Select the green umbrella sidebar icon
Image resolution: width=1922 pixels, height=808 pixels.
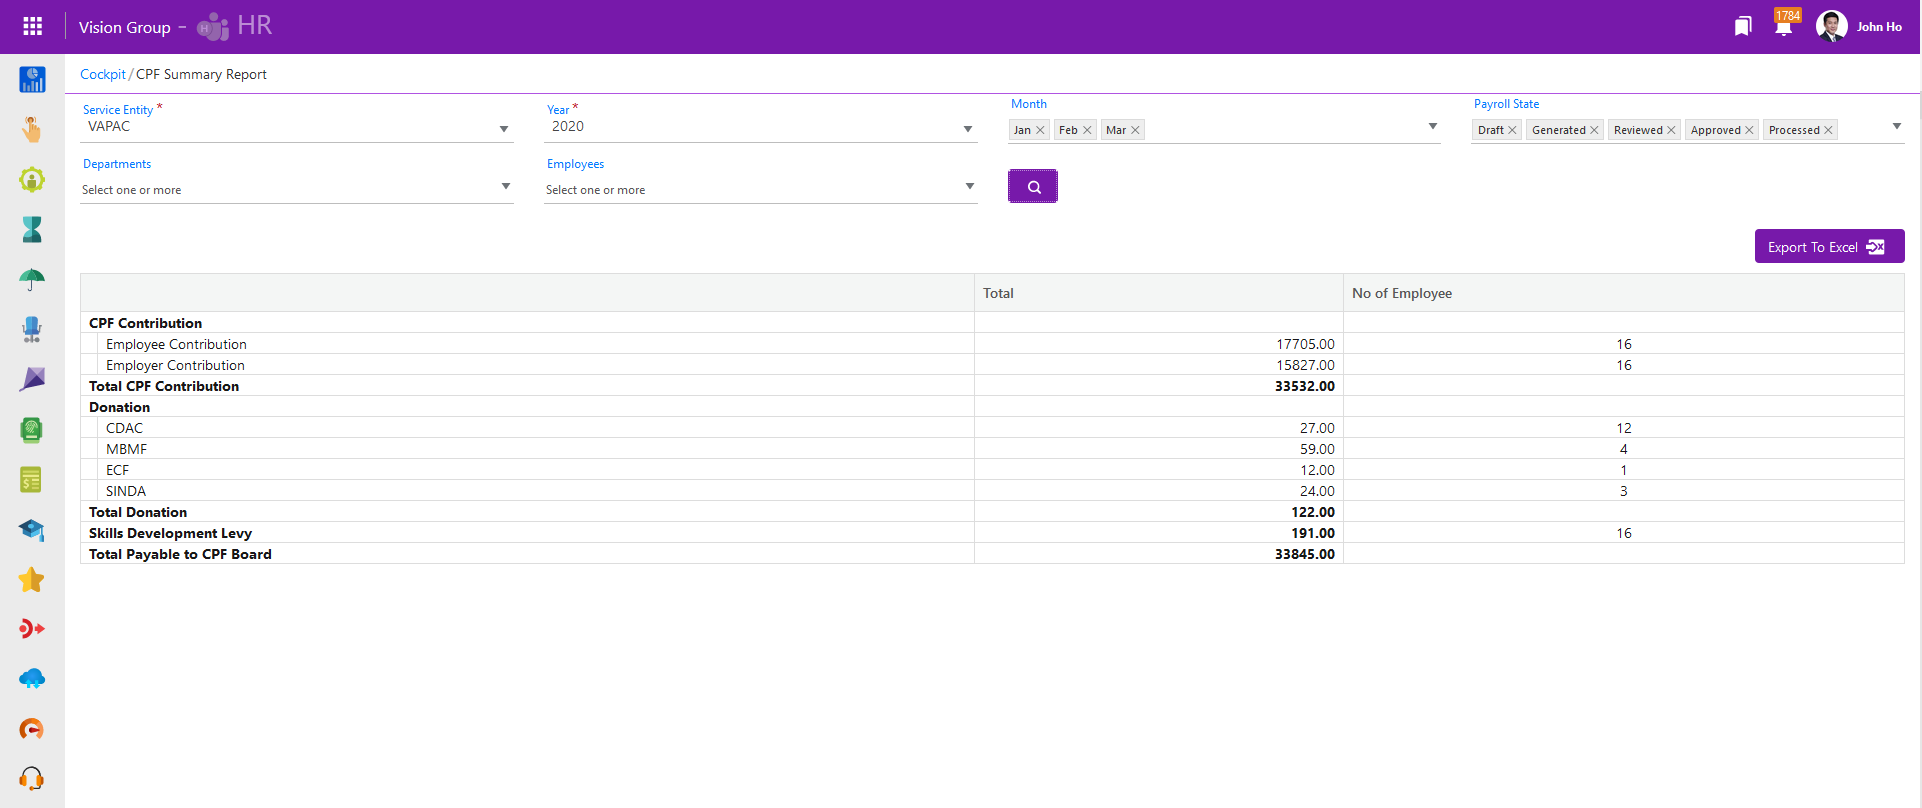pos(32,280)
